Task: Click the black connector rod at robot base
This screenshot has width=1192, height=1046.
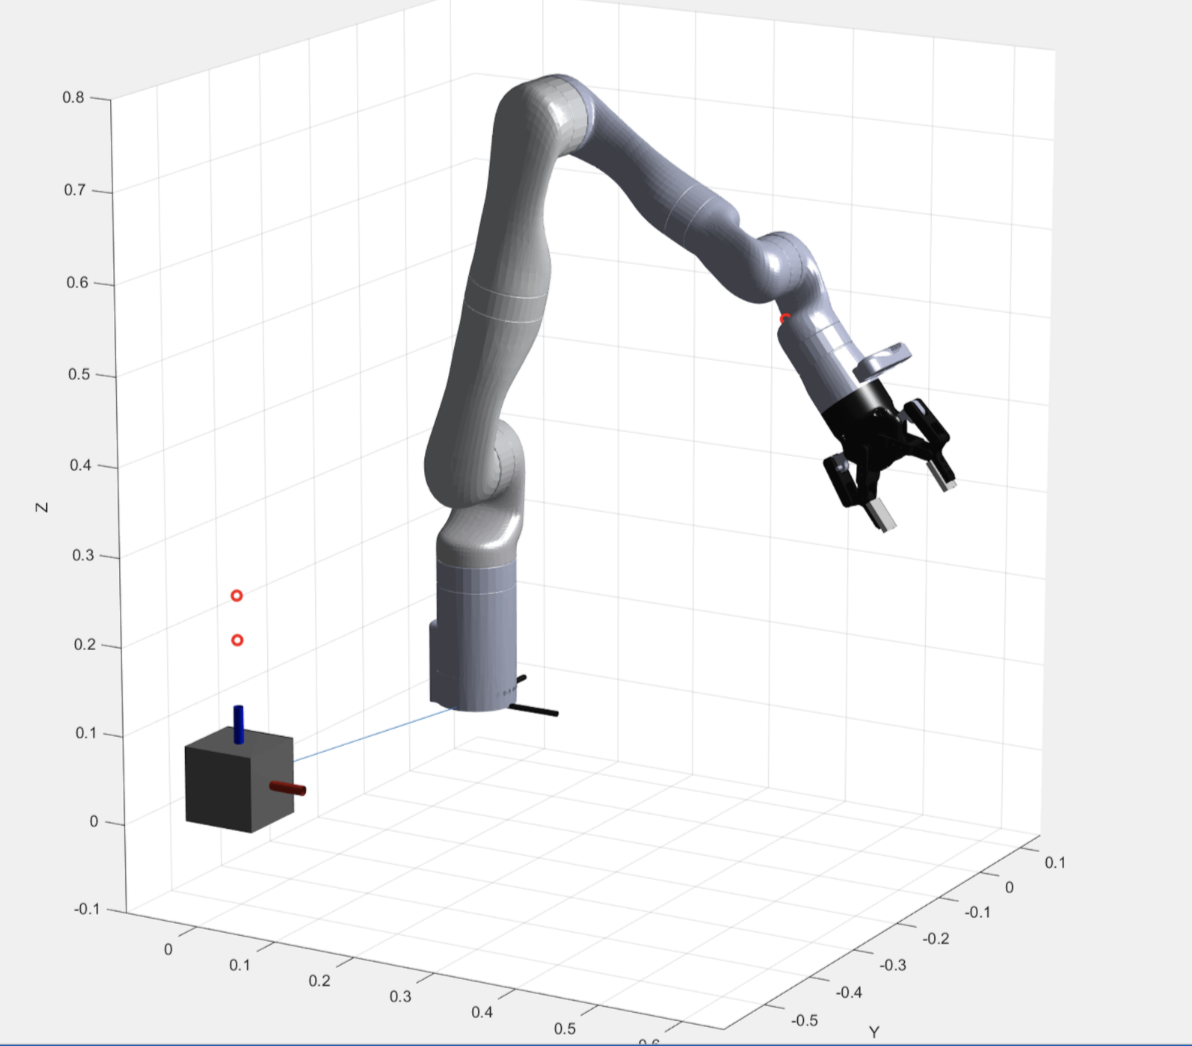Action: click(x=533, y=711)
